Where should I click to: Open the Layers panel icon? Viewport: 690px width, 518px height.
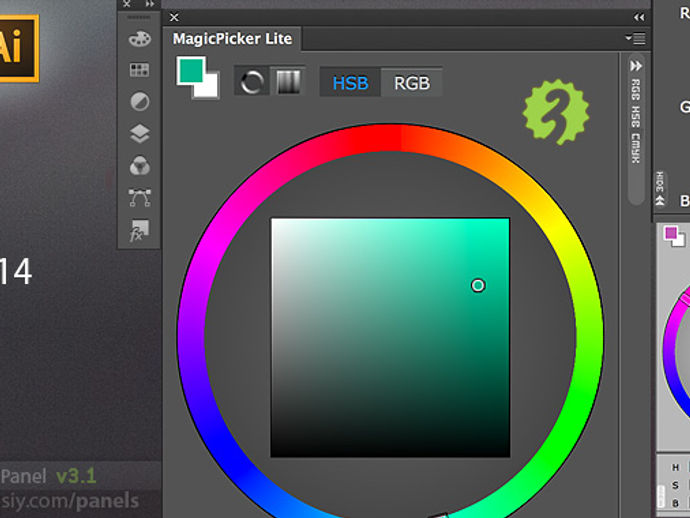pos(140,134)
